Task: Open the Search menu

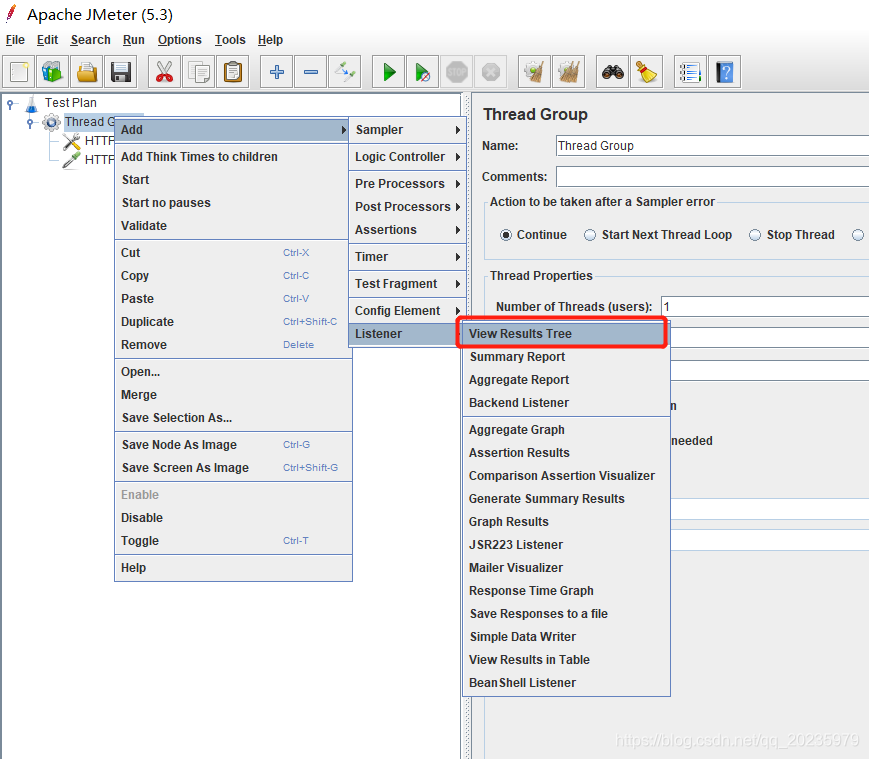Action: pyautogui.click(x=90, y=40)
